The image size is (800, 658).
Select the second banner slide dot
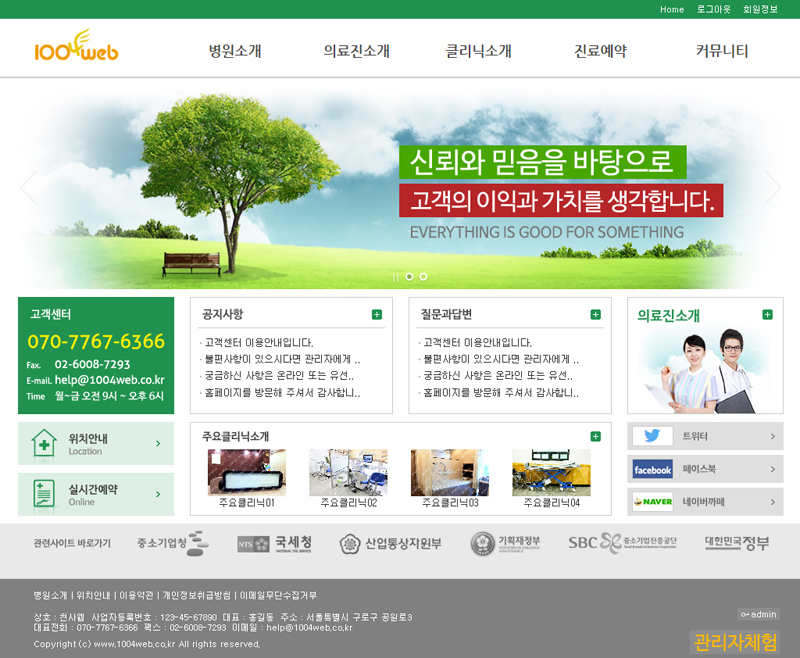423,276
